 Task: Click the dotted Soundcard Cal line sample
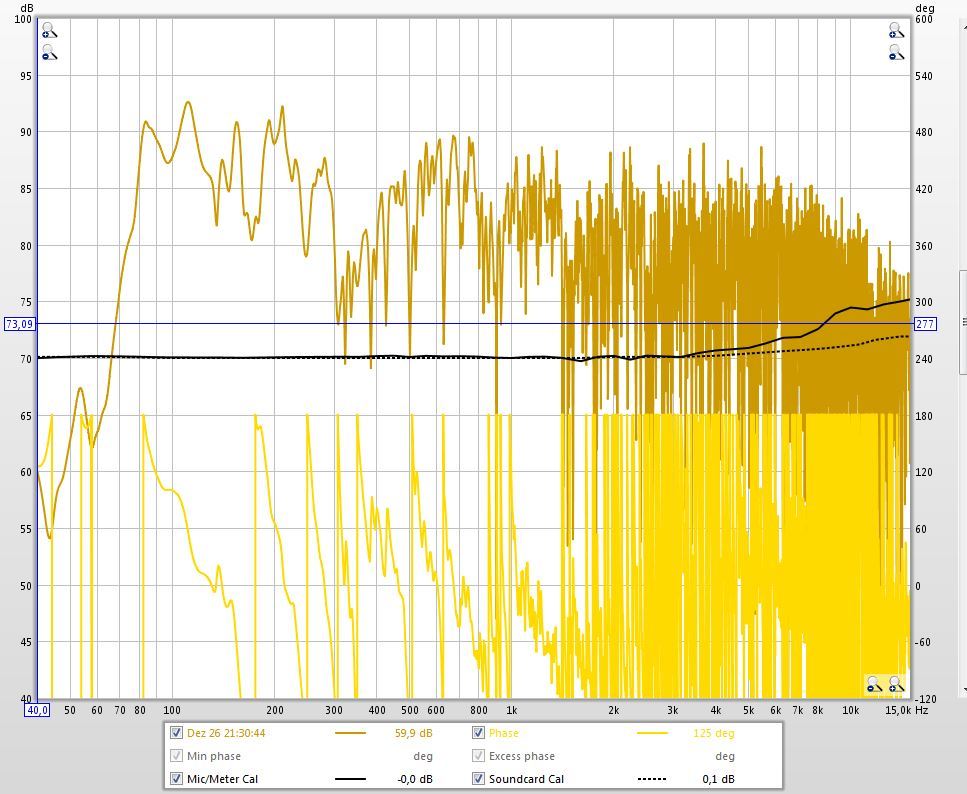pos(652,779)
